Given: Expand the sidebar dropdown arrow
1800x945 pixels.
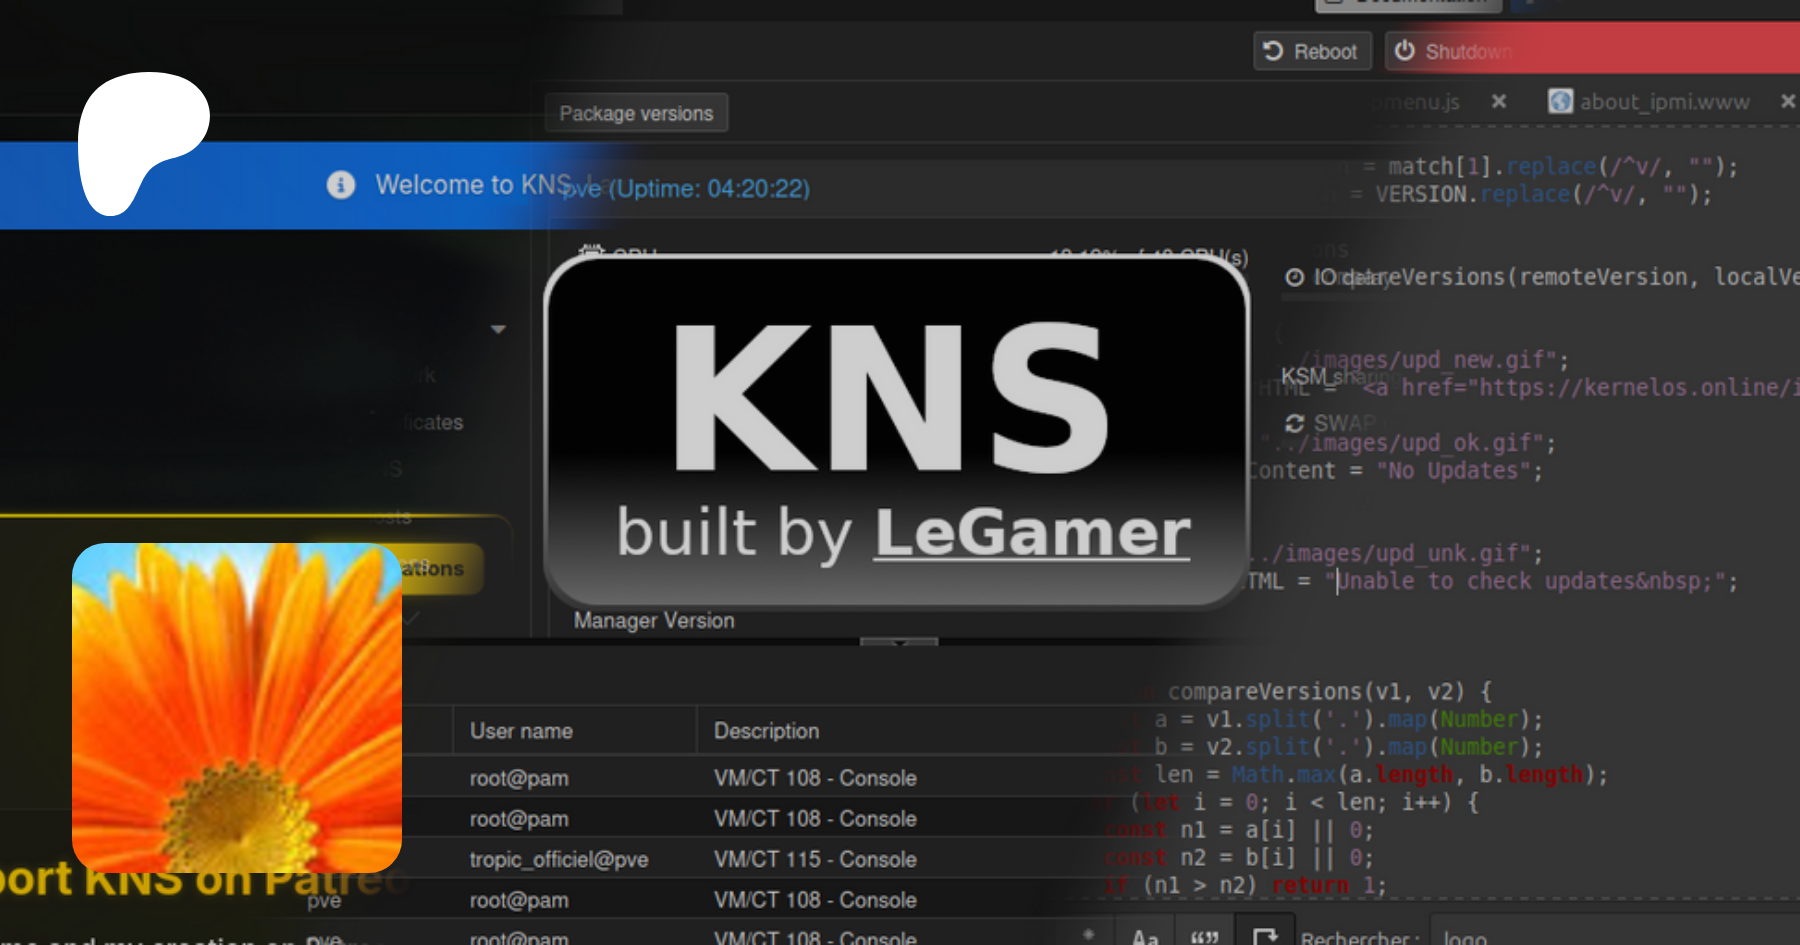Looking at the screenshot, I should click(498, 329).
